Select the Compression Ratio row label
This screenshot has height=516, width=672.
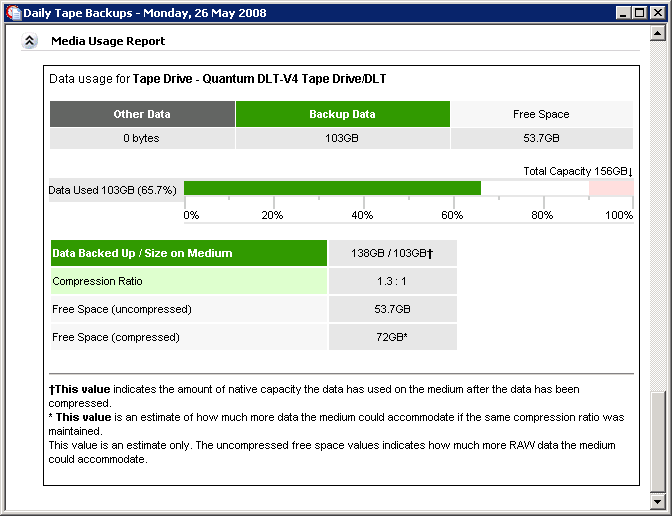[x=189, y=281]
